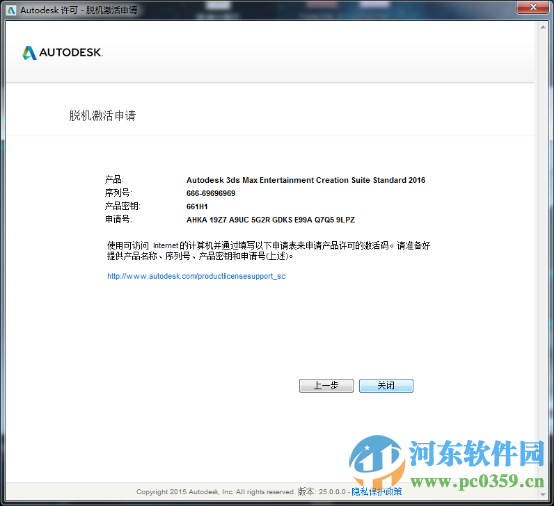Click the Autodesk title bar icon

coord(12,10)
